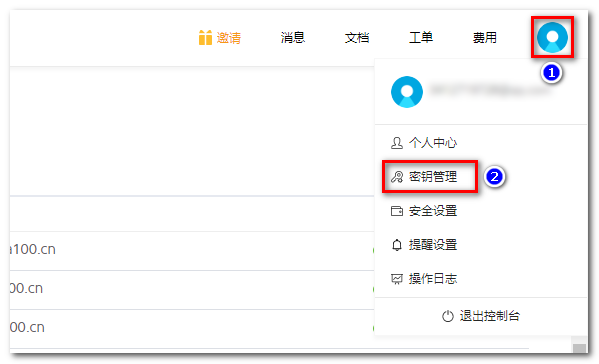Open 工单 in the top navigation
Screen dimensions: 599x364
[x=421, y=38]
